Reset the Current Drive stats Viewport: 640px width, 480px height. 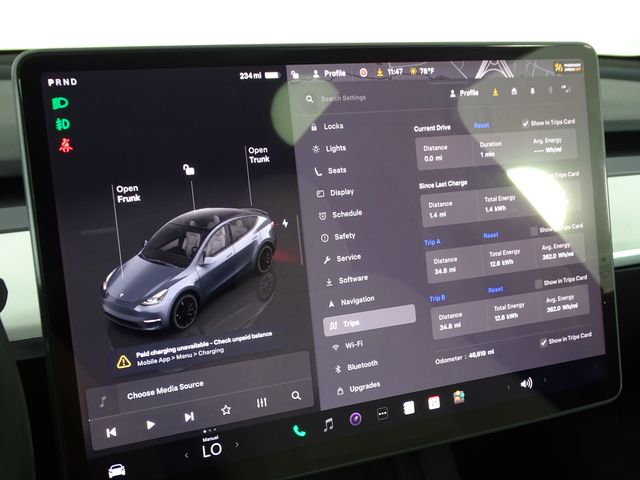(482, 125)
